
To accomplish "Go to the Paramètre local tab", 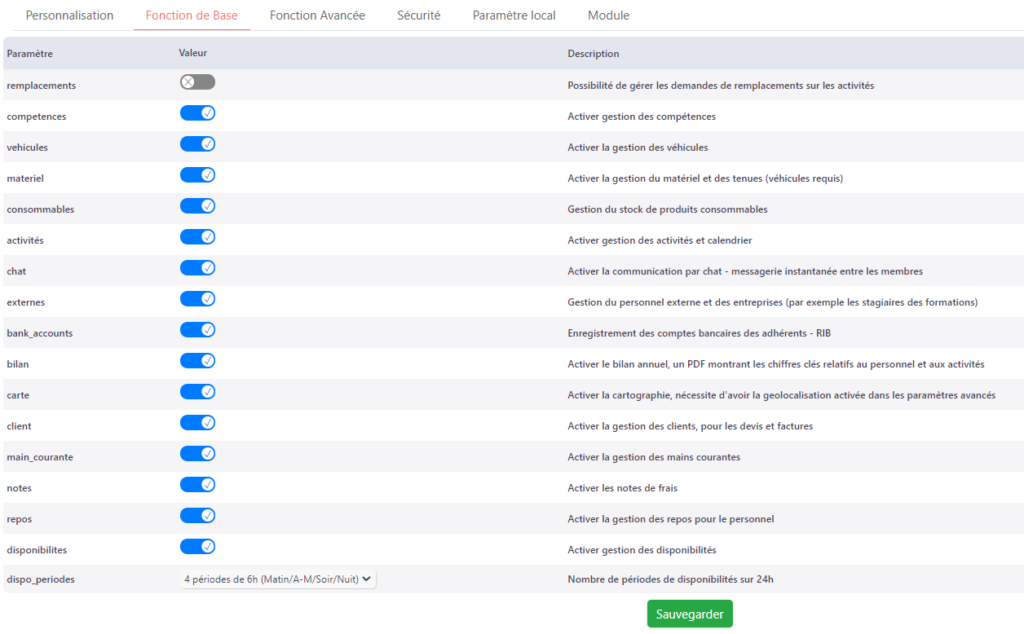I will (514, 15).
